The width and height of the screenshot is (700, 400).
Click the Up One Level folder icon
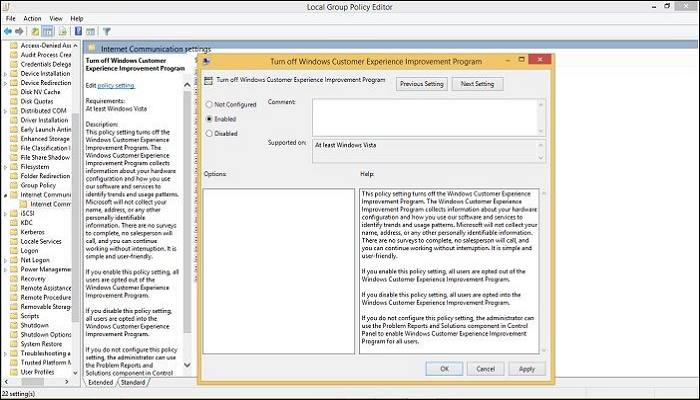click(36, 31)
